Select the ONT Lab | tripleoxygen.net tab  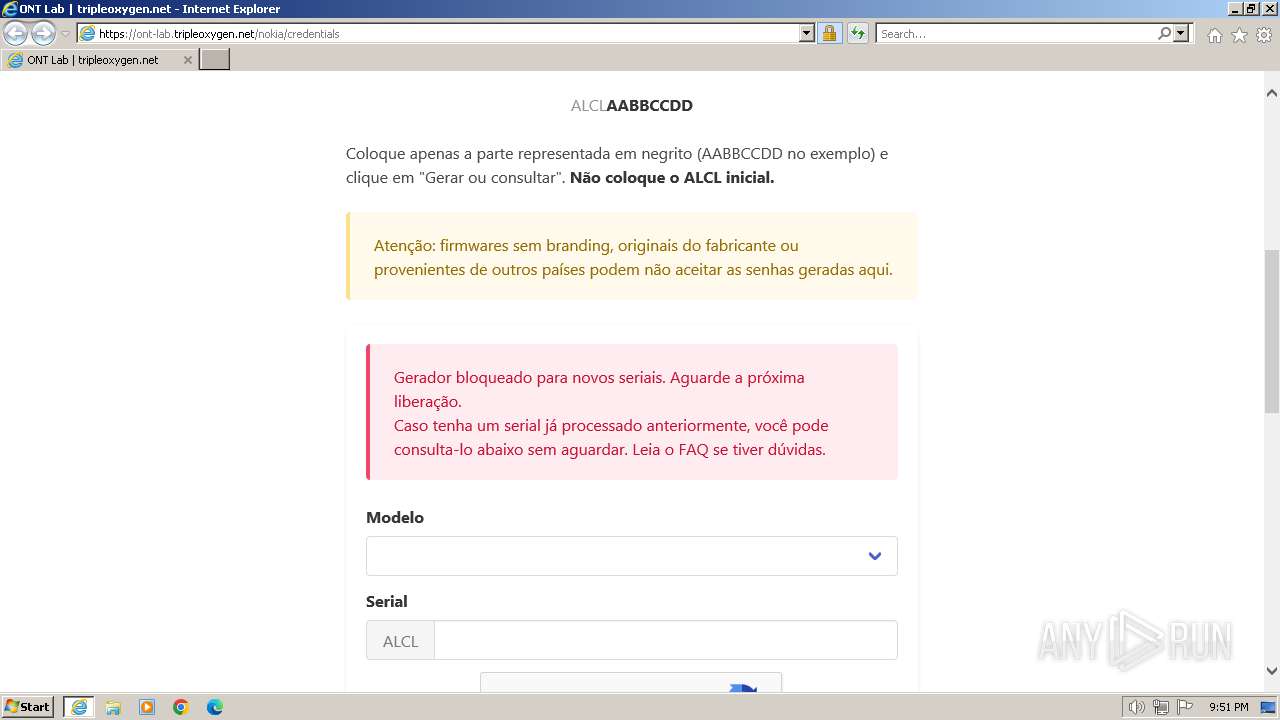[x=99, y=60]
